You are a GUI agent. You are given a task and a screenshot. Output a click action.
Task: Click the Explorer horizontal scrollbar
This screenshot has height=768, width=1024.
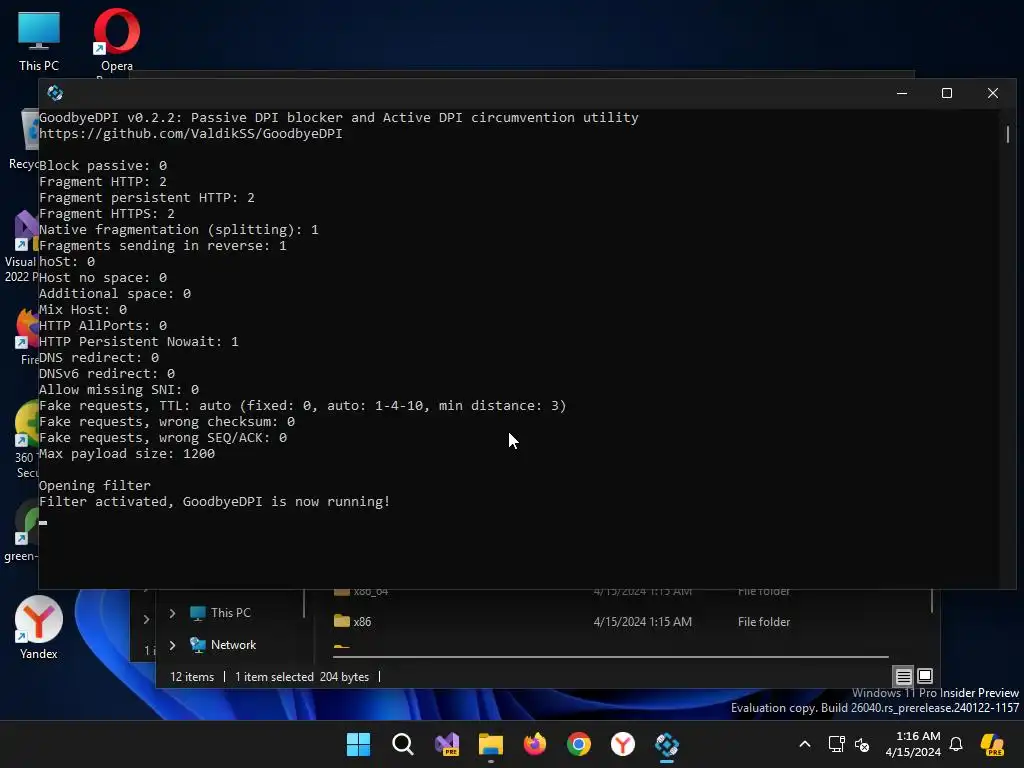(611, 656)
